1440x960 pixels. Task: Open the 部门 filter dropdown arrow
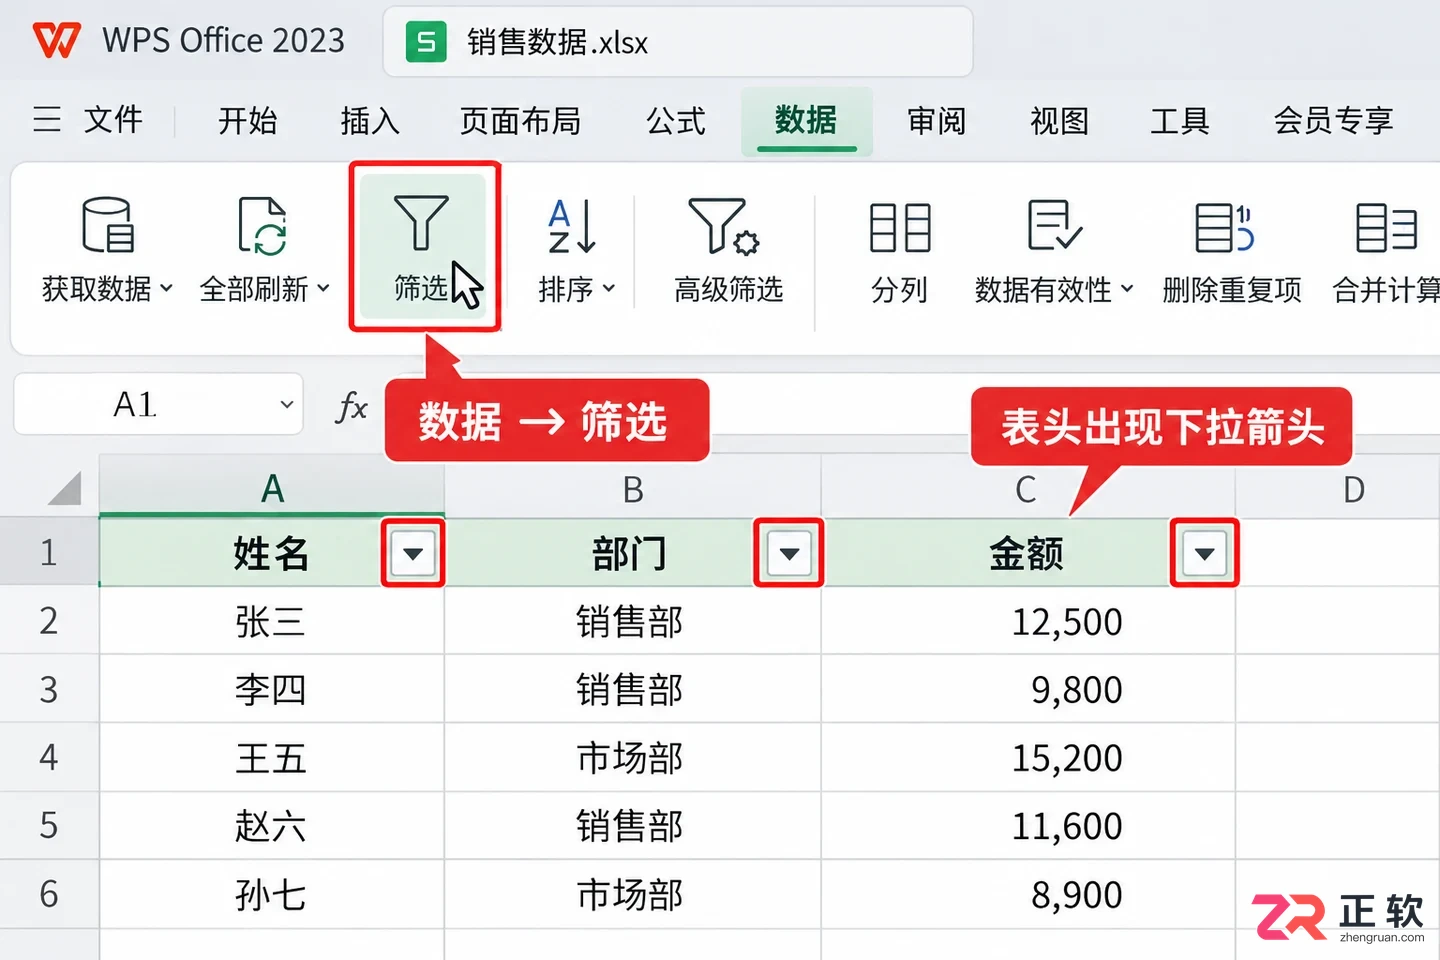tap(789, 553)
